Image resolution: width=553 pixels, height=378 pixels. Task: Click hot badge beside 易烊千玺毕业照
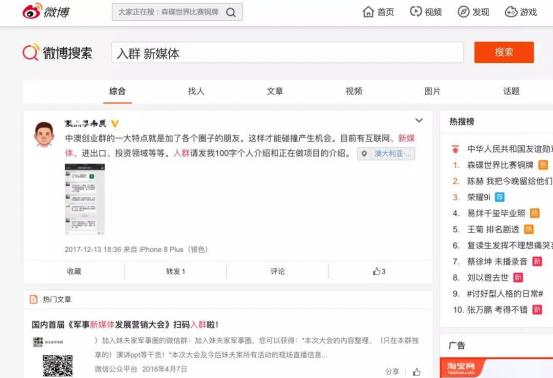(535, 213)
